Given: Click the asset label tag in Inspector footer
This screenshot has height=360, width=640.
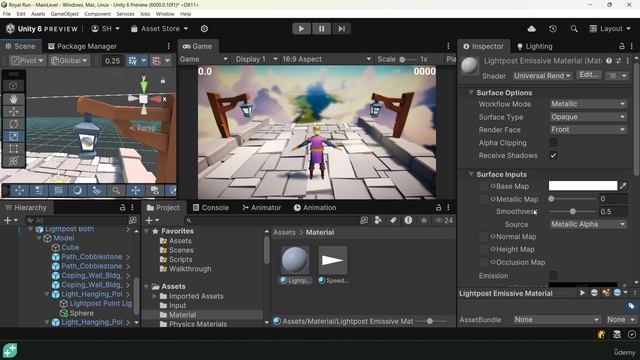Looking at the screenshot, I should (631, 306).
